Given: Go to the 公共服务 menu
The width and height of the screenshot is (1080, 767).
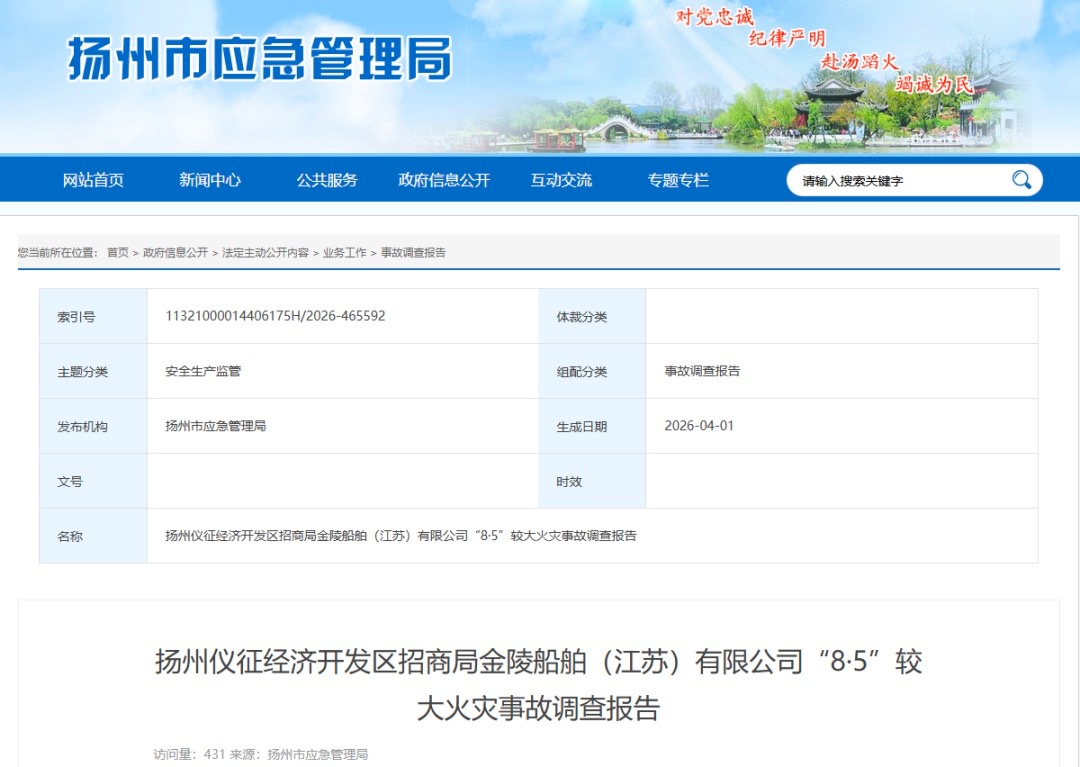Looking at the screenshot, I should [327, 180].
